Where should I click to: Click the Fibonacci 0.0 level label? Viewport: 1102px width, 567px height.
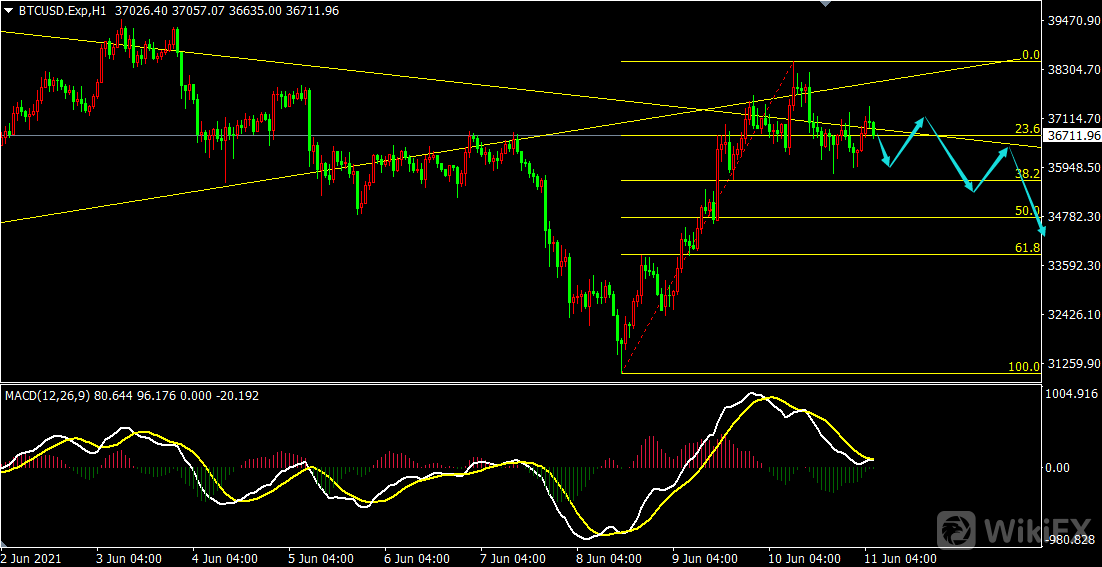coord(1029,55)
